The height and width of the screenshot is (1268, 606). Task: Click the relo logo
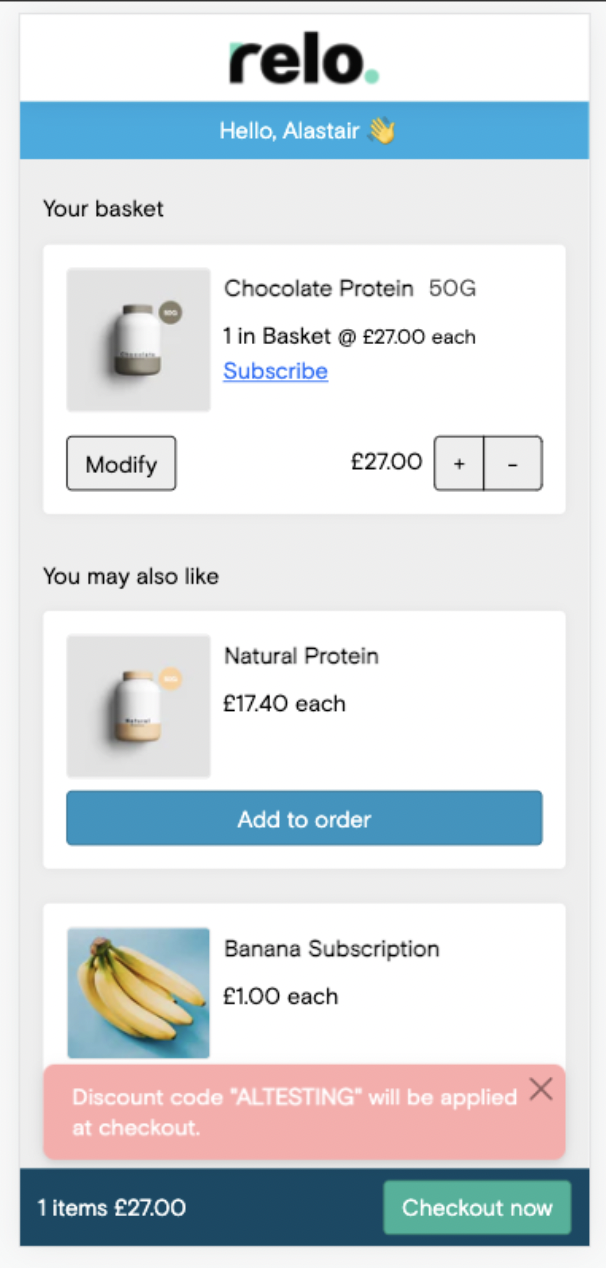(304, 62)
